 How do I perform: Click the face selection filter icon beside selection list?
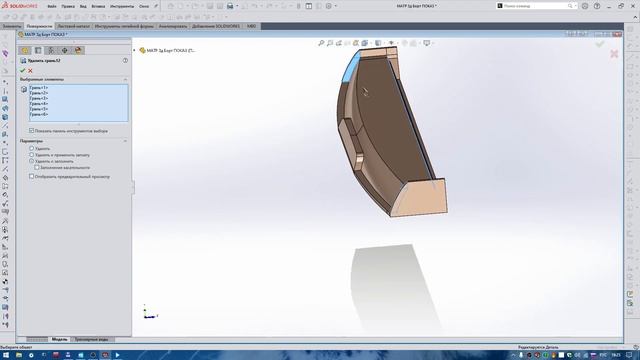24,89
